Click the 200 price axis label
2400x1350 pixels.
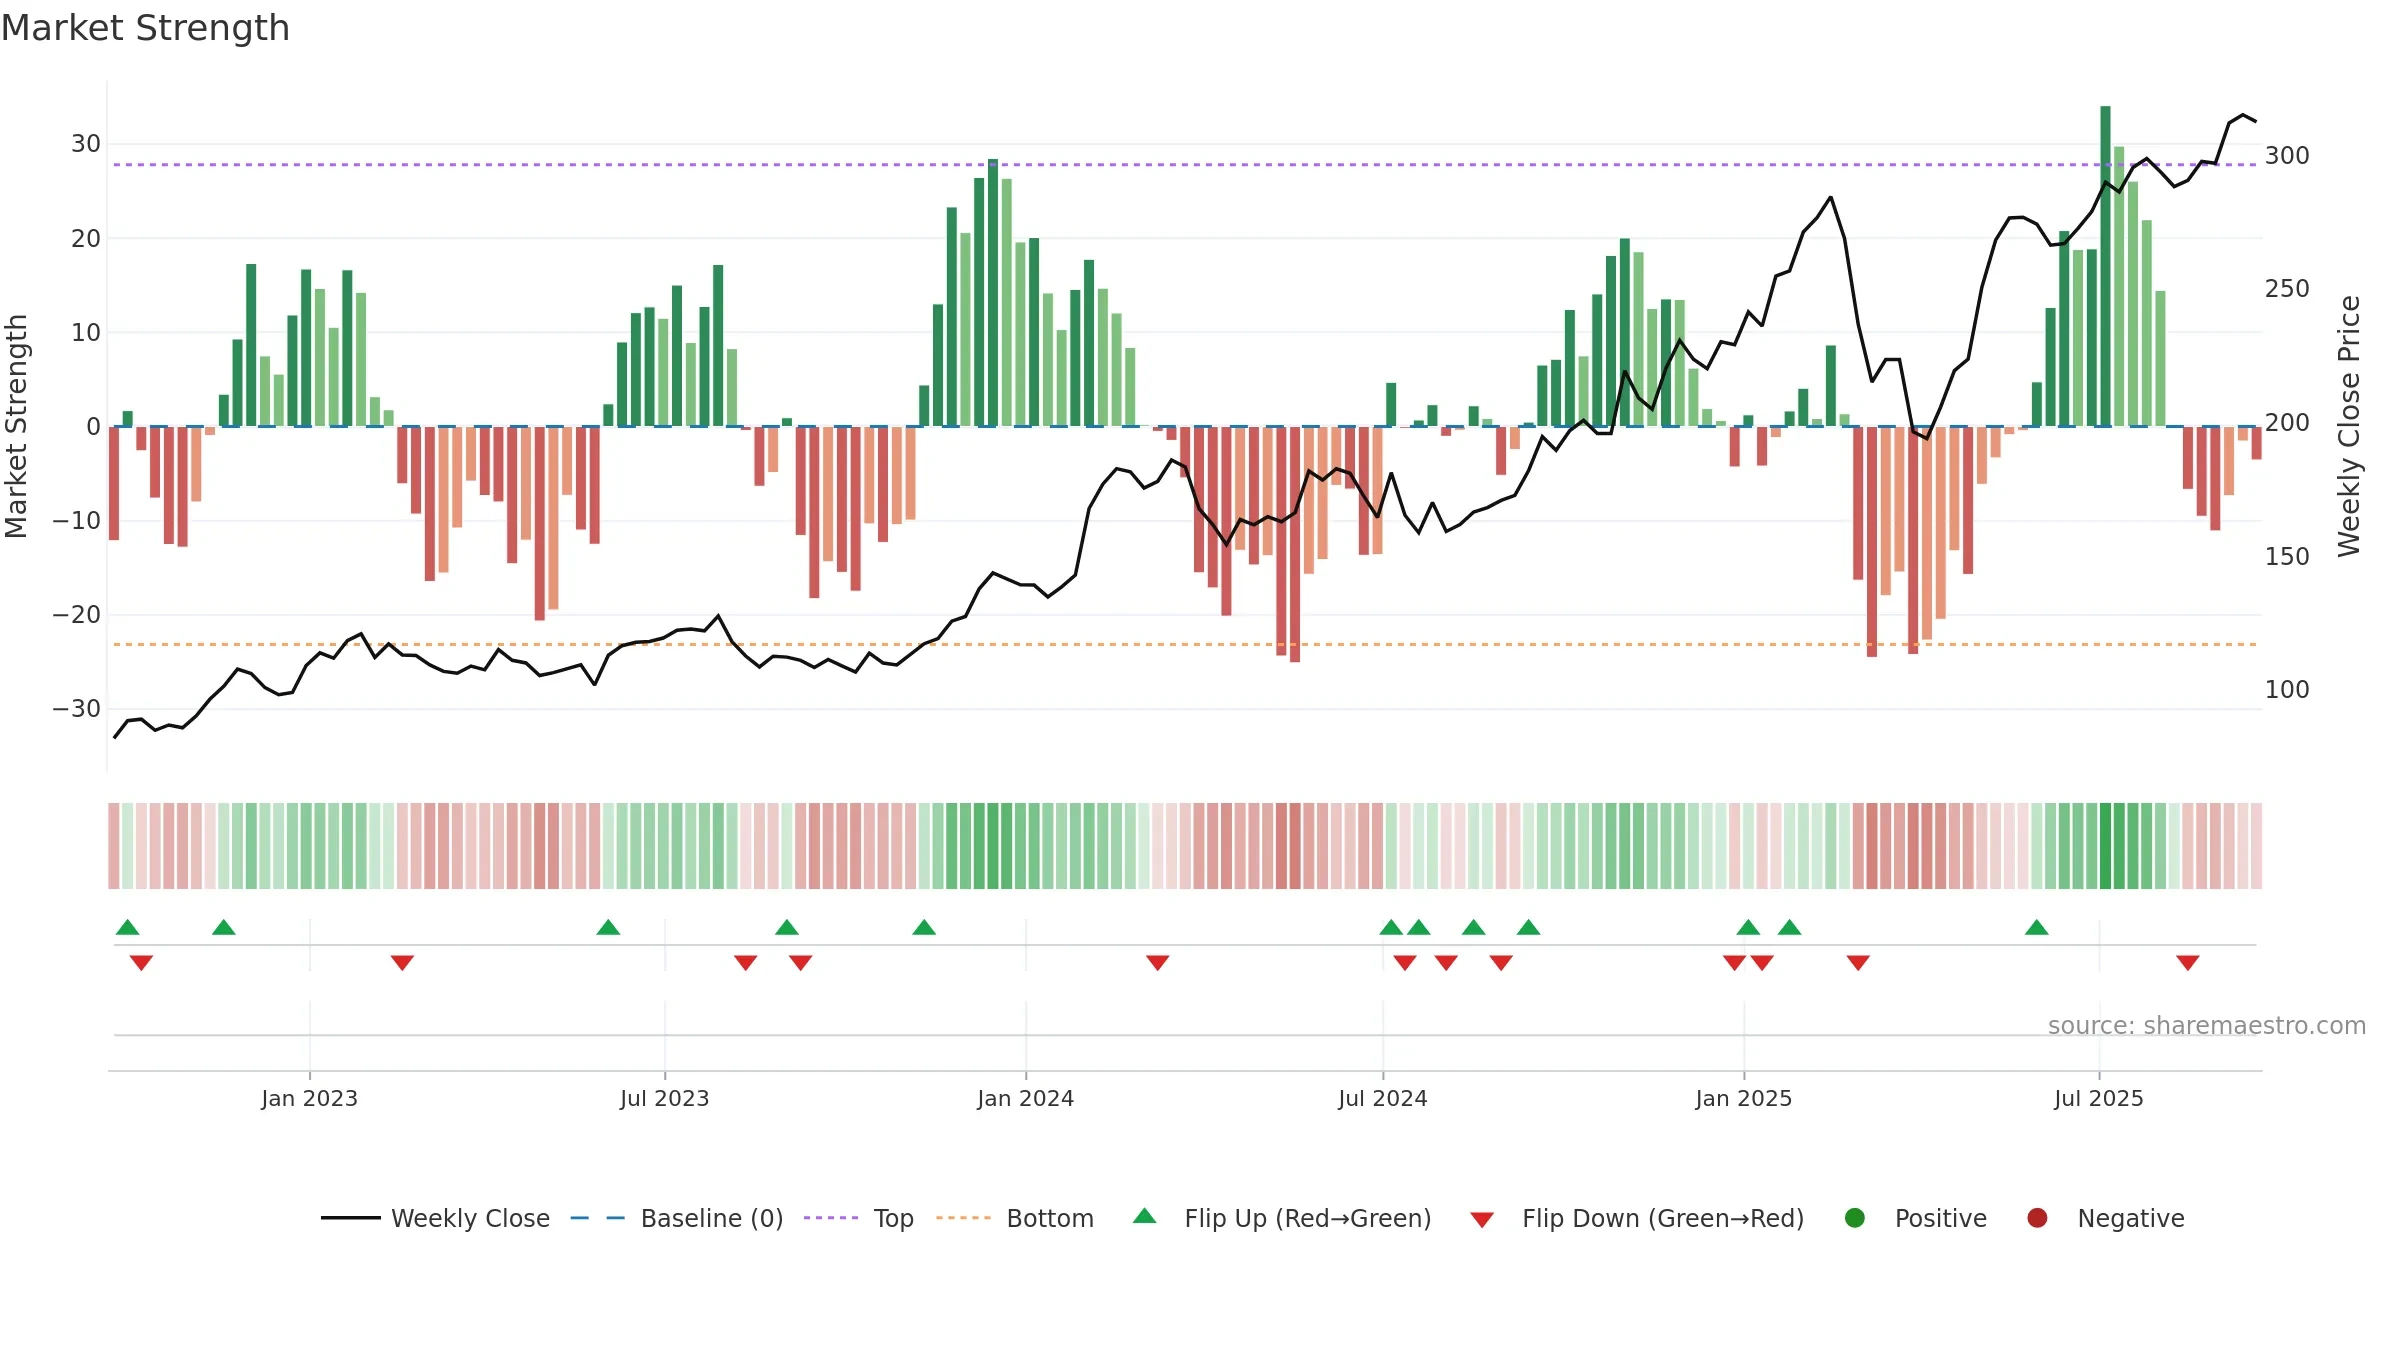[x=2287, y=423]
